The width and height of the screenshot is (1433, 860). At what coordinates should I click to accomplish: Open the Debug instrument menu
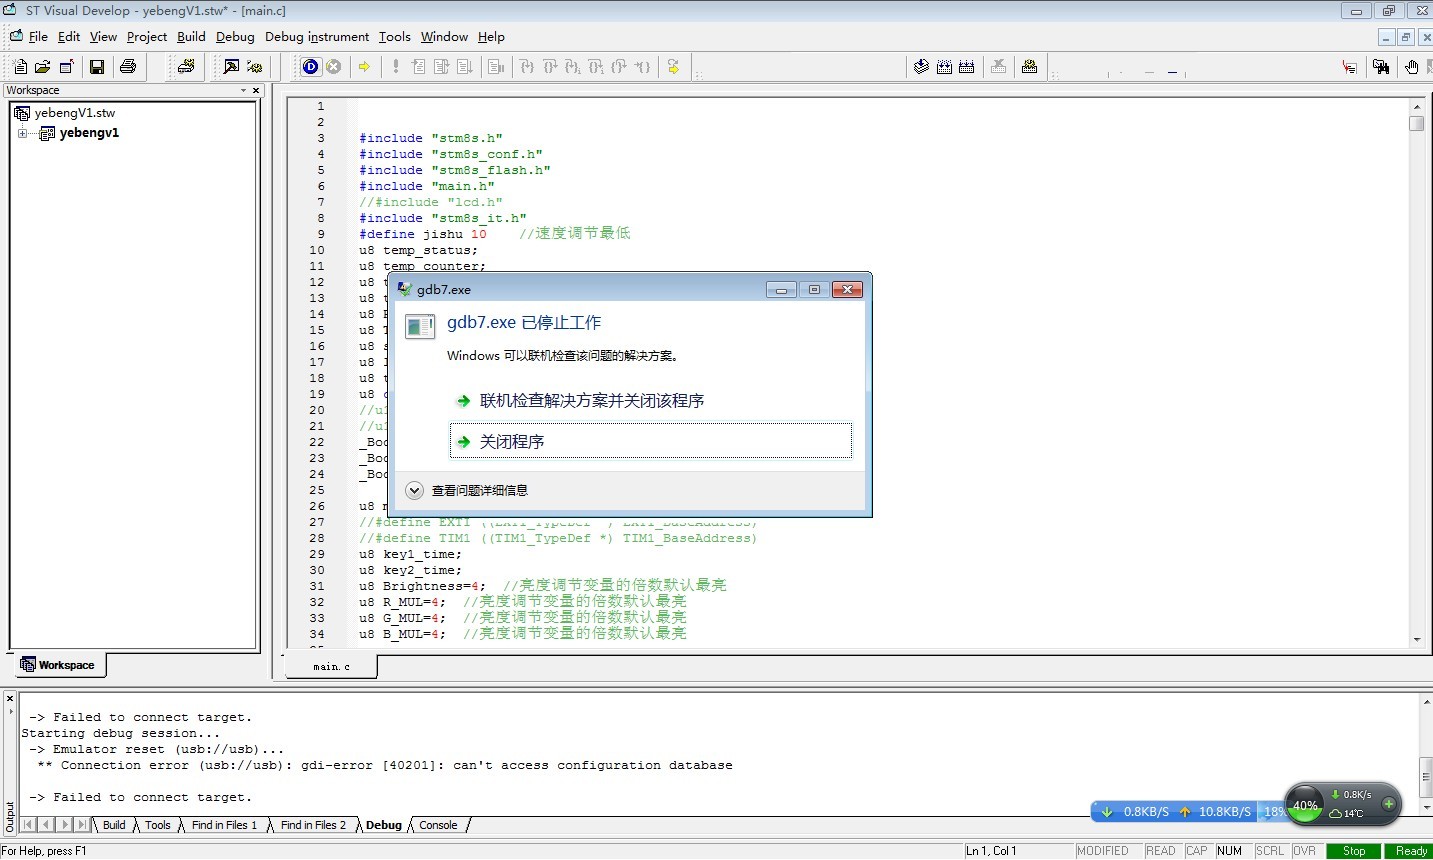click(x=317, y=37)
